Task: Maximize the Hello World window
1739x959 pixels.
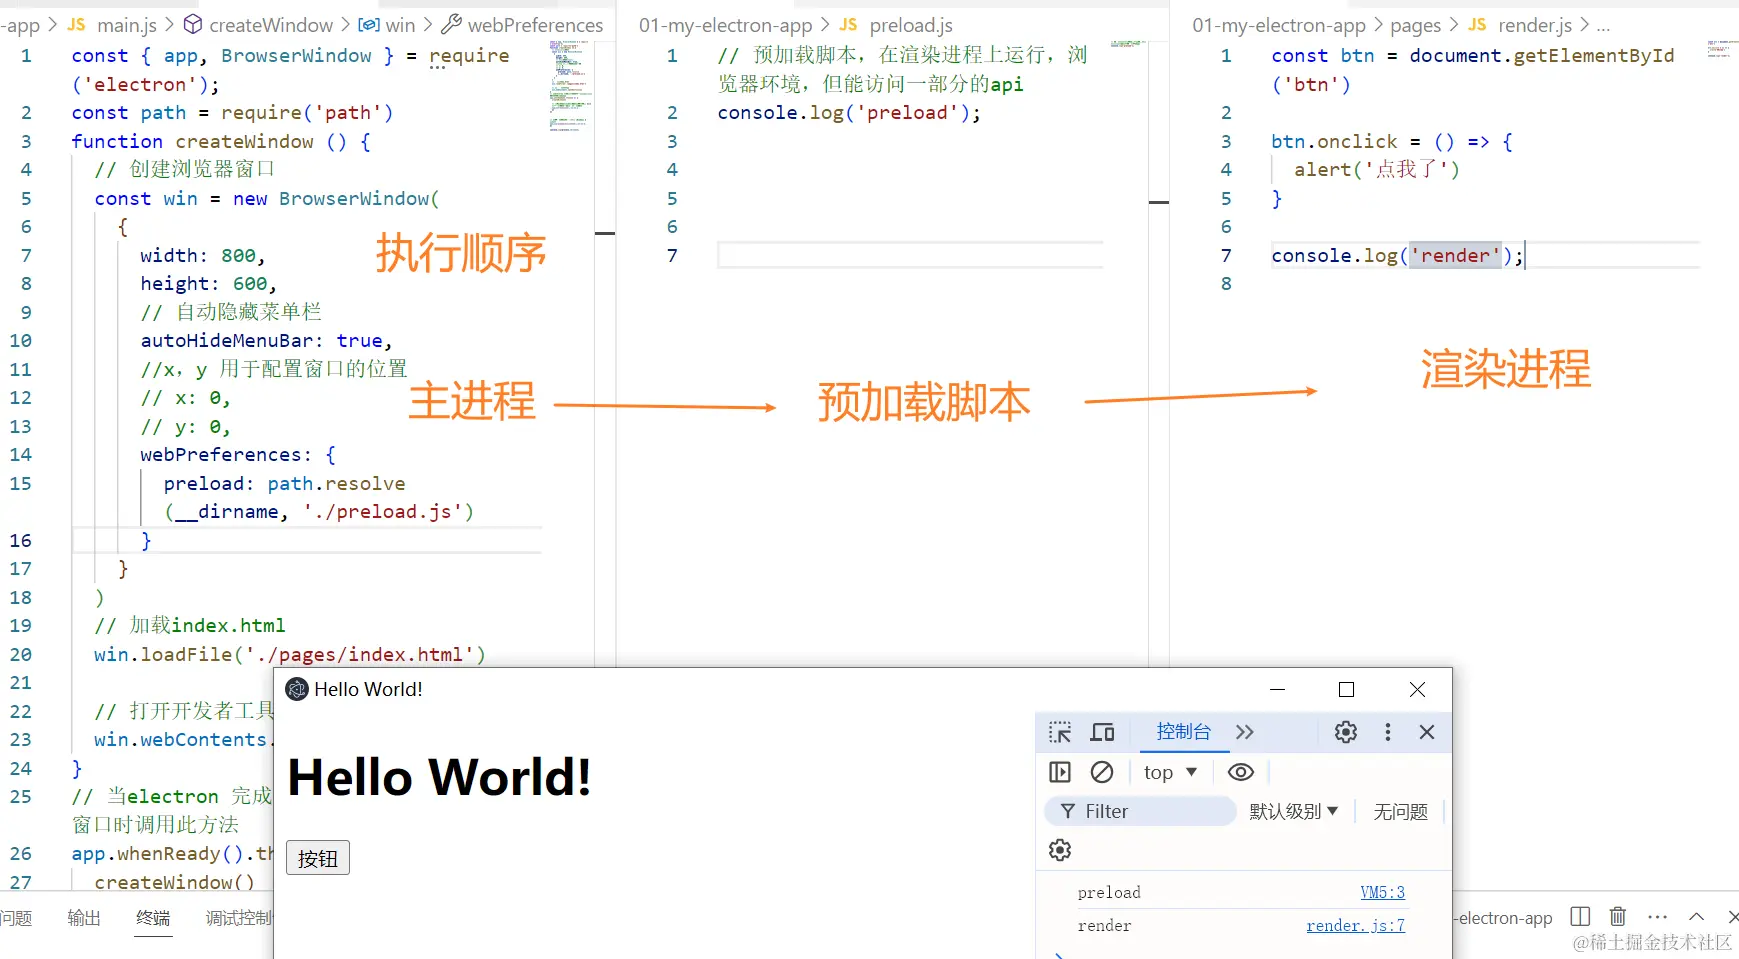Action: [1346, 689]
